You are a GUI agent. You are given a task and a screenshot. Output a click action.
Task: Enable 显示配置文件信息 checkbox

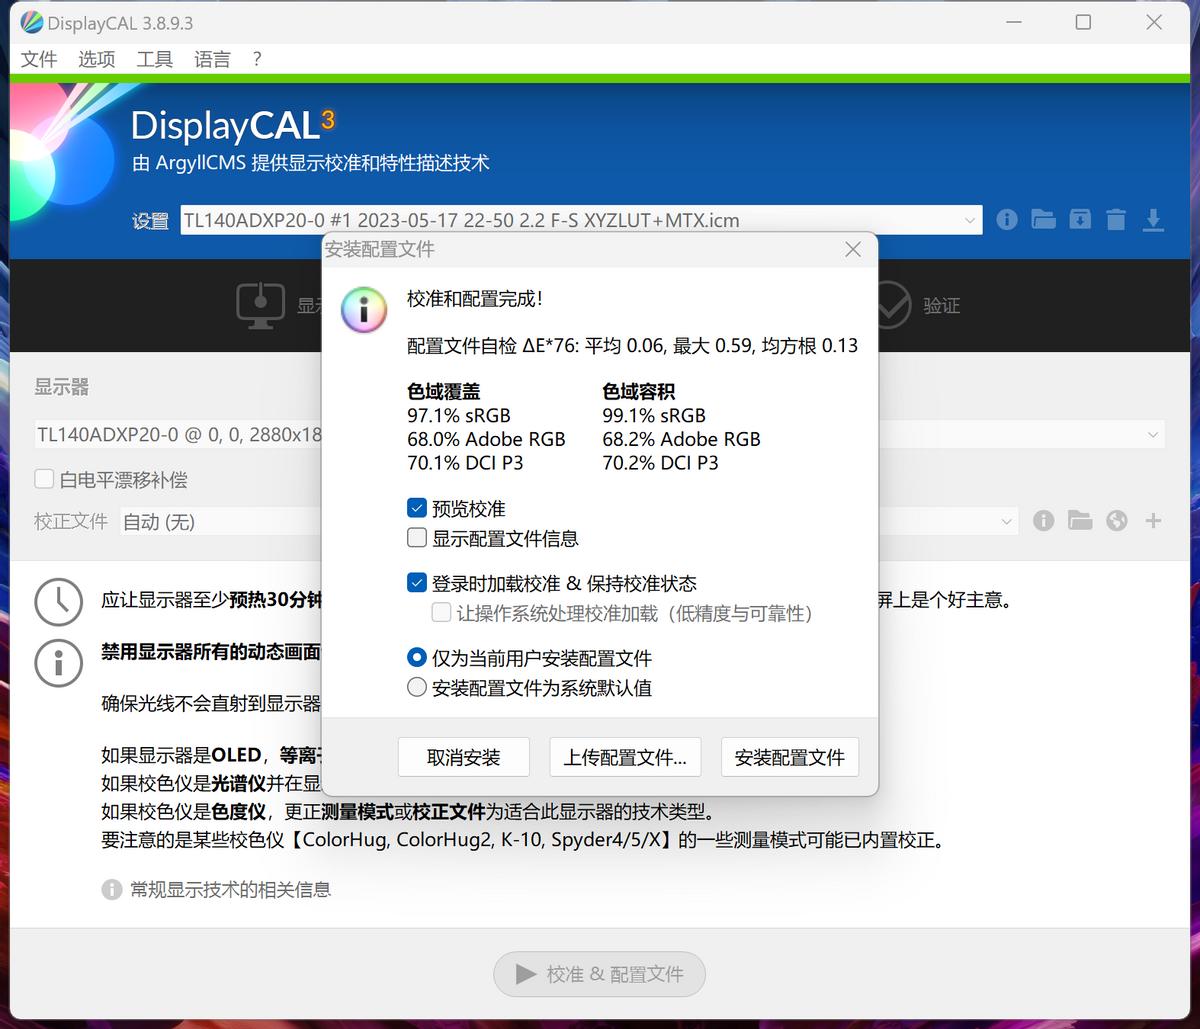click(417, 537)
